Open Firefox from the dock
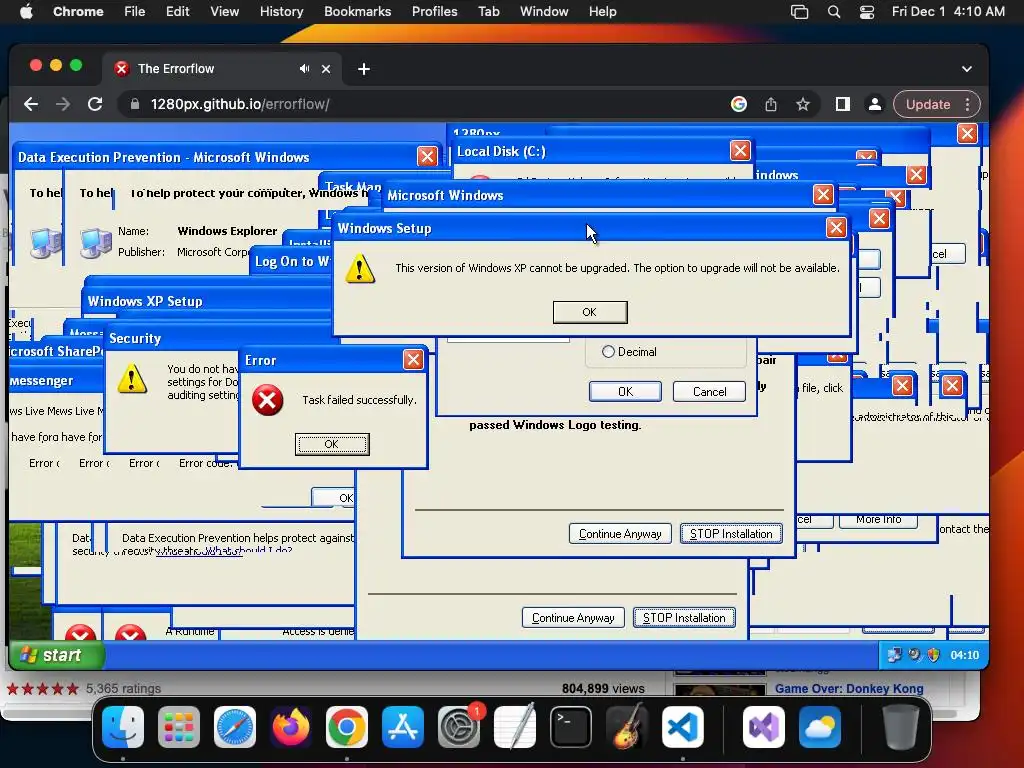This screenshot has height=768, width=1024. (x=291, y=727)
